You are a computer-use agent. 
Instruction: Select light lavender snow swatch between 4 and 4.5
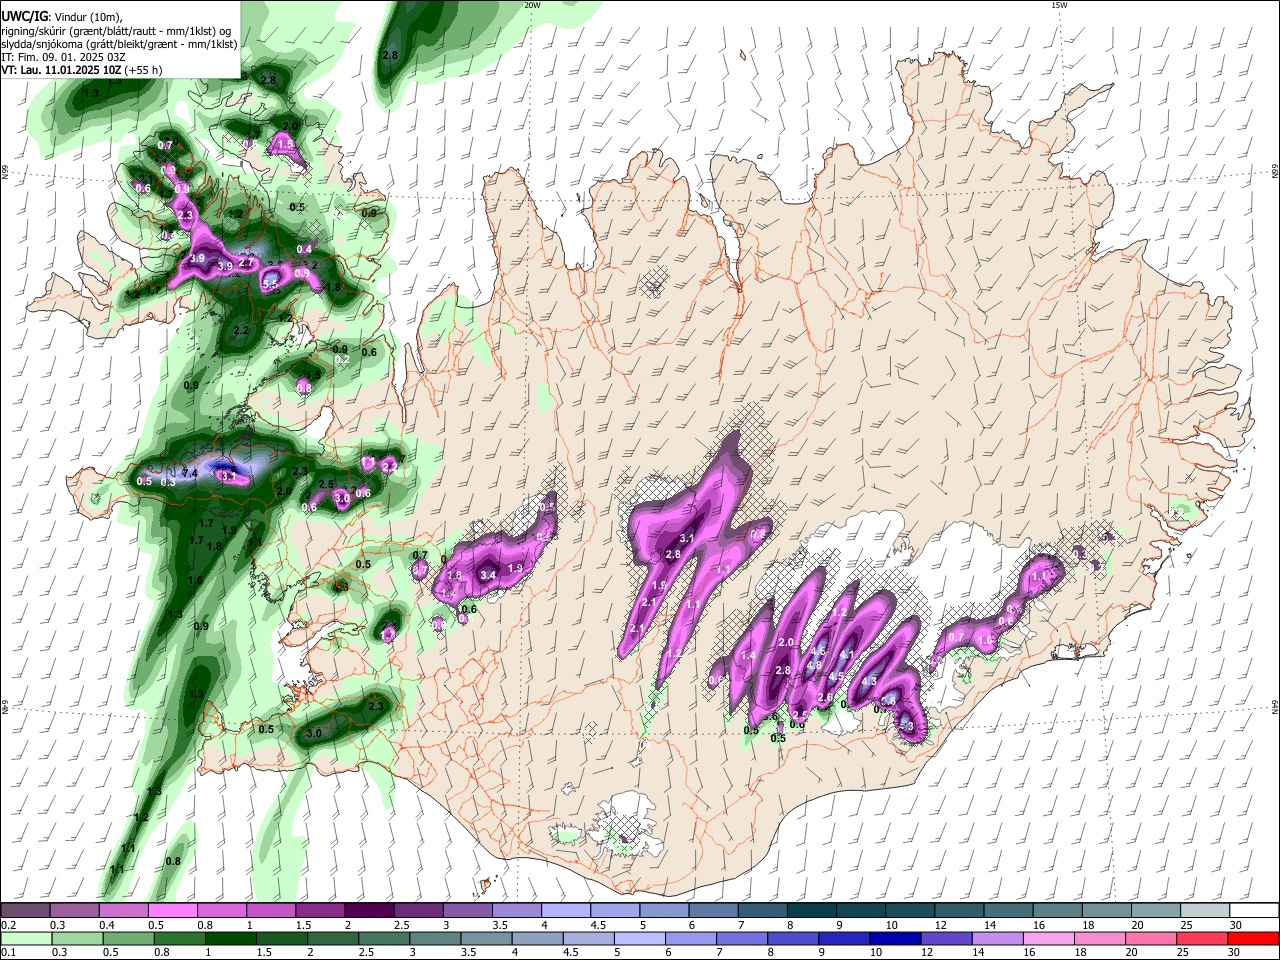coord(566,910)
